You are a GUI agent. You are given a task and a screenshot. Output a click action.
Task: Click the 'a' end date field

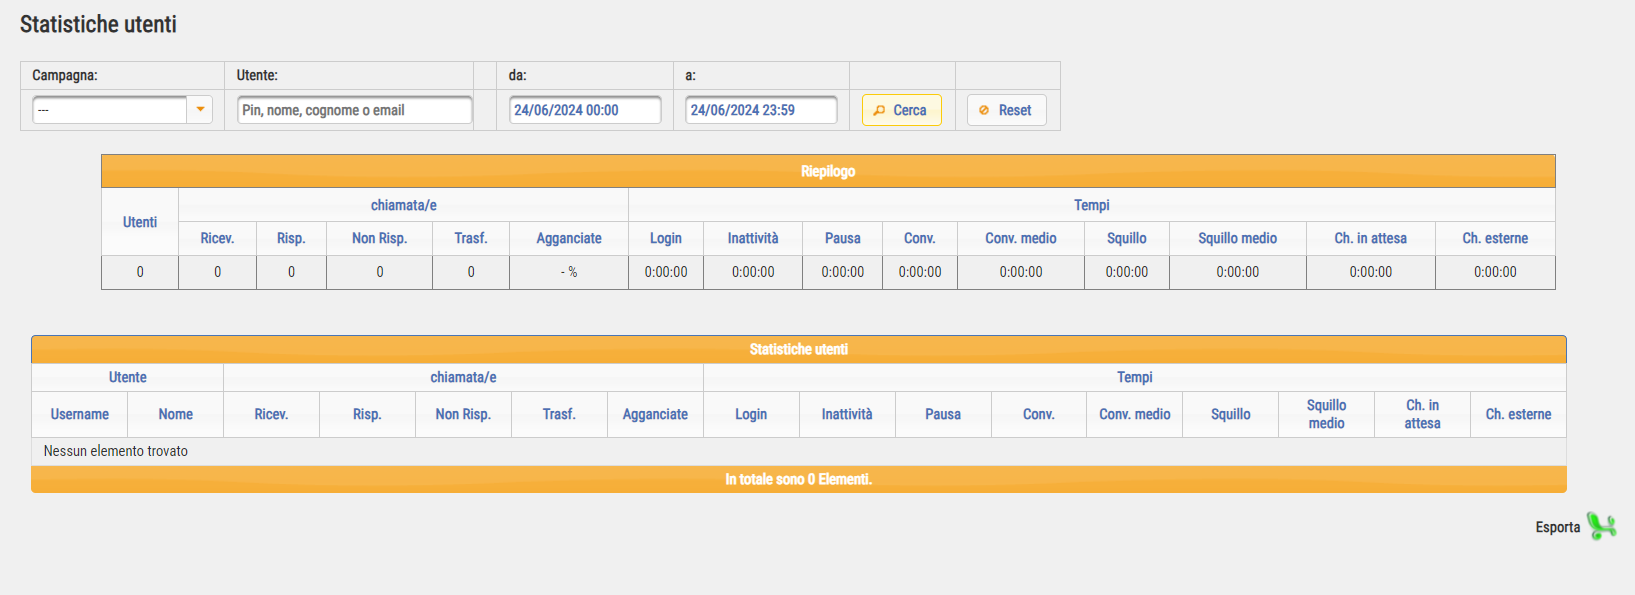tap(761, 110)
